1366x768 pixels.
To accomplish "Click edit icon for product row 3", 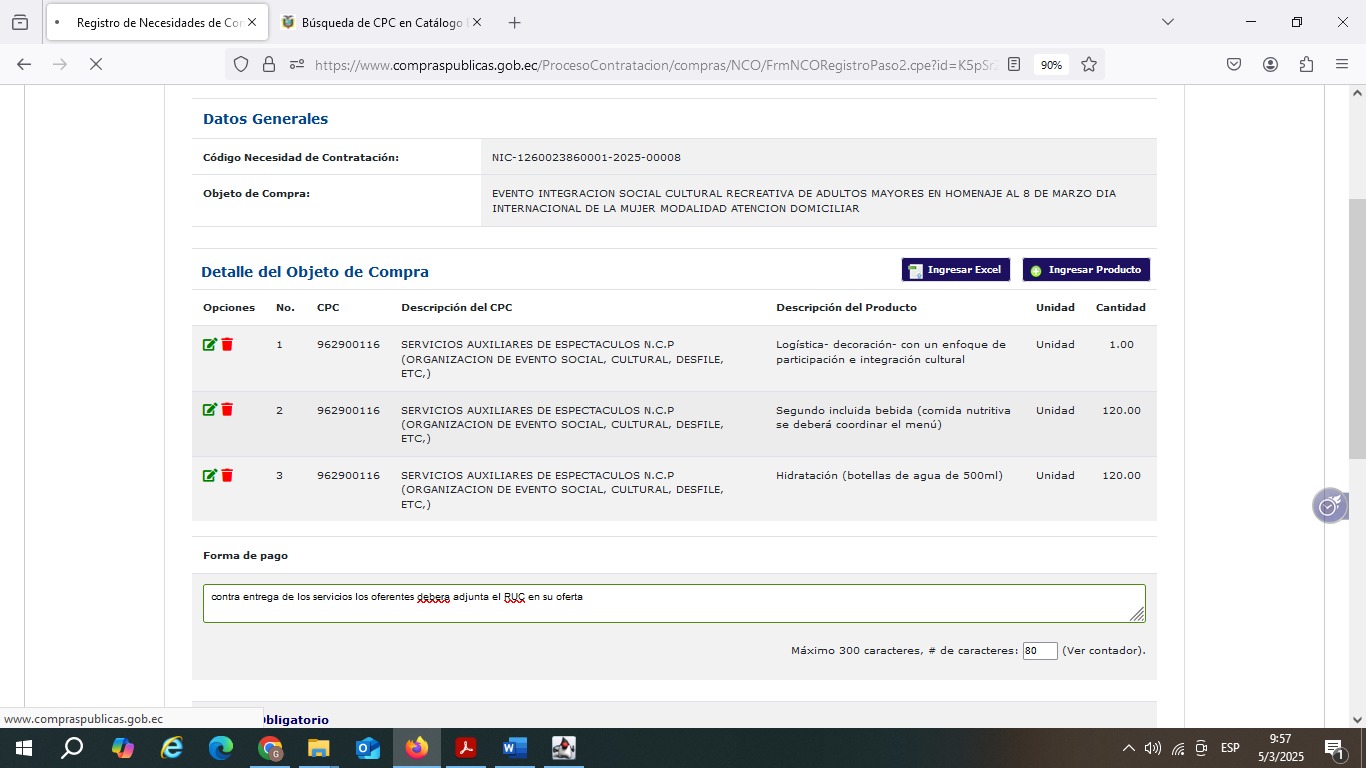I will (209, 475).
